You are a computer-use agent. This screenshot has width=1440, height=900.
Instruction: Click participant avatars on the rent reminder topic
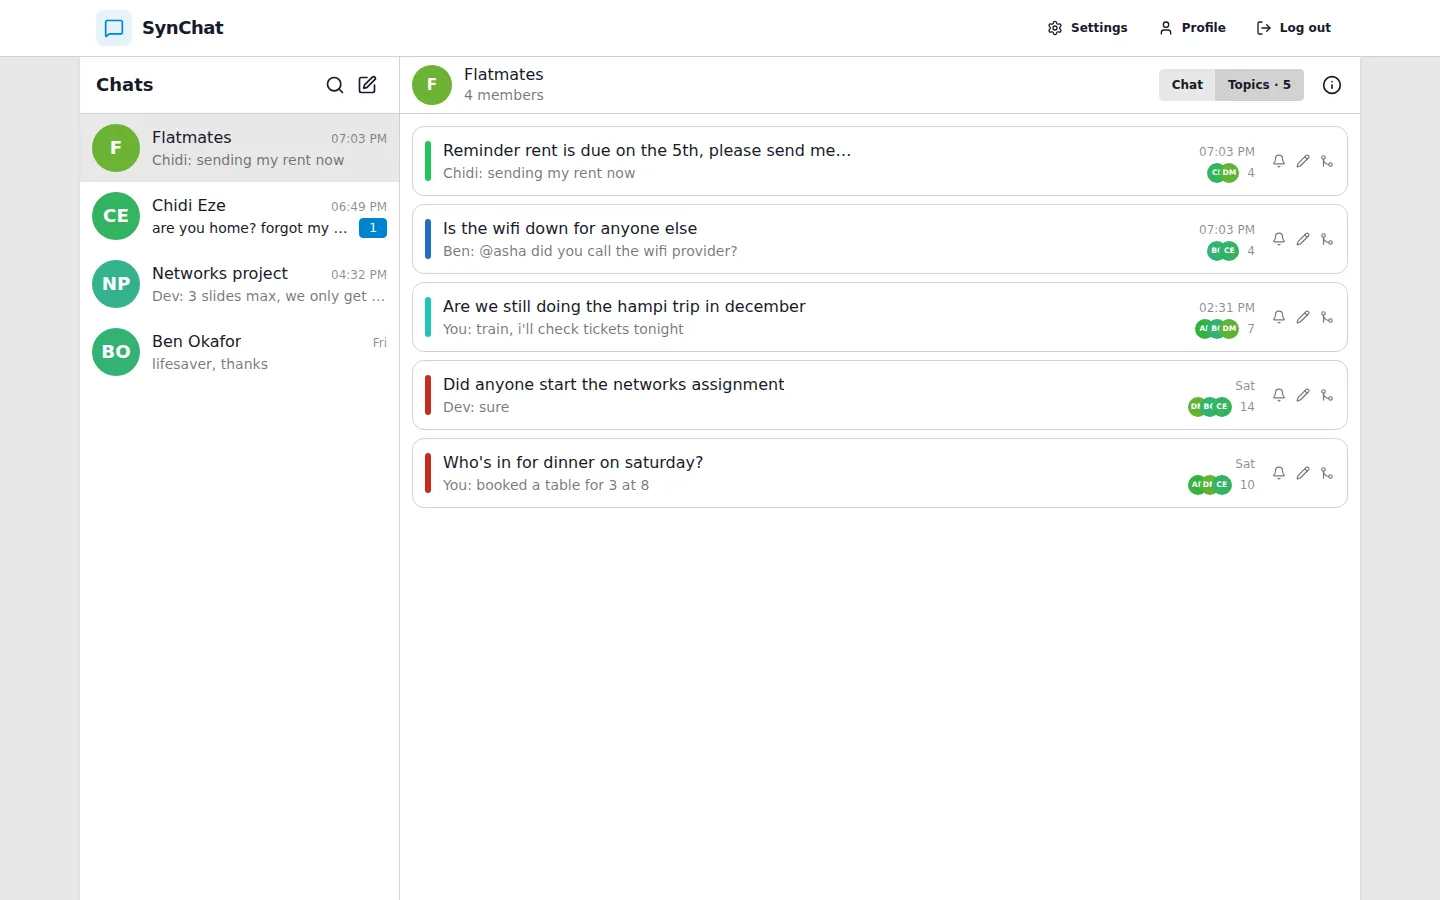pyautogui.click(x=1223, y=173)
